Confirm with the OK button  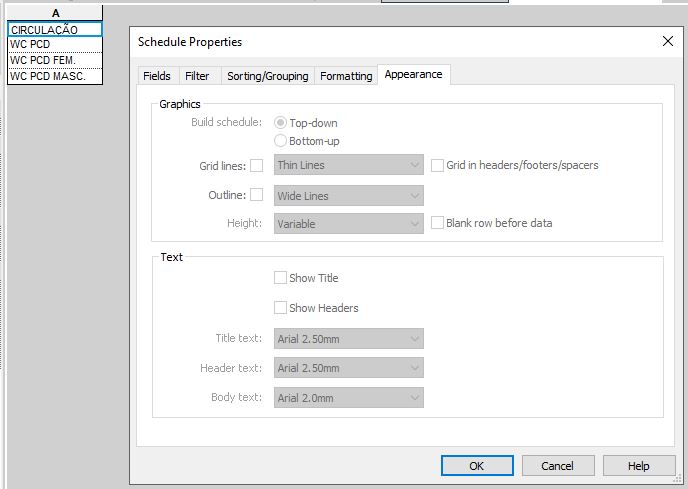(477, 465)
